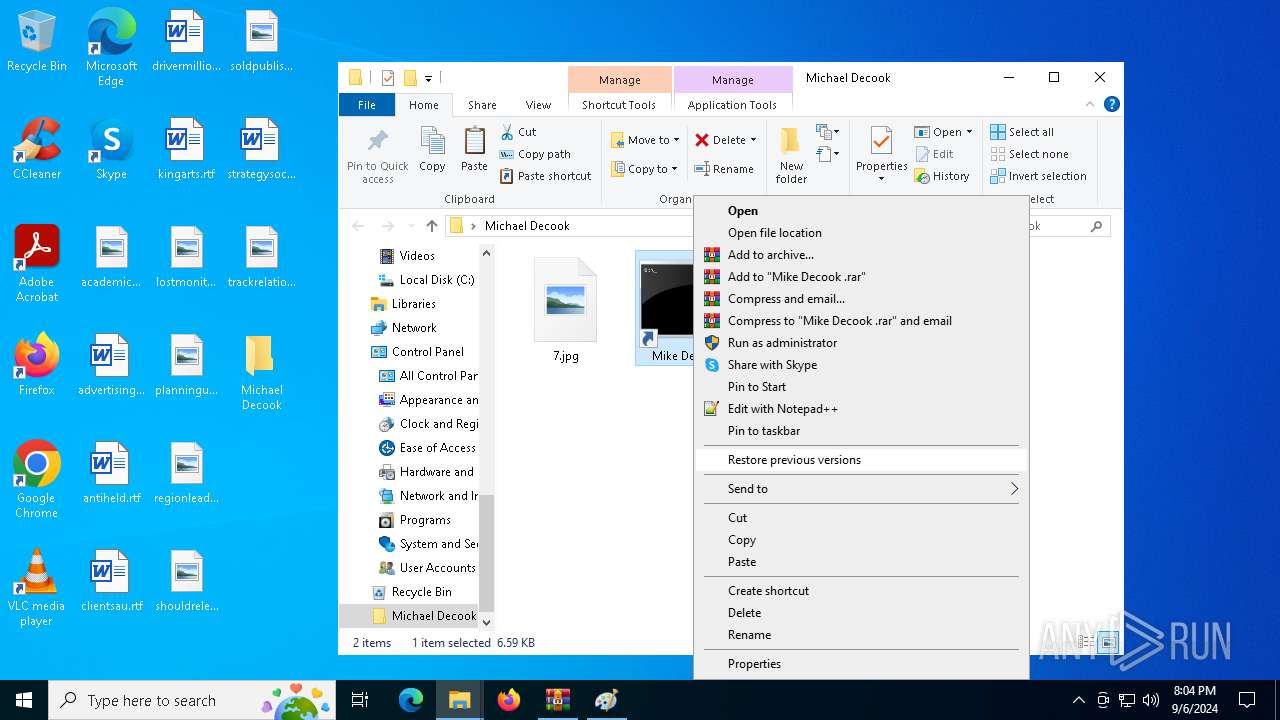The height and width of the screenshot is (720, 1280).
Task: Expand the Send to submenu
Action: tap(861, 489)
